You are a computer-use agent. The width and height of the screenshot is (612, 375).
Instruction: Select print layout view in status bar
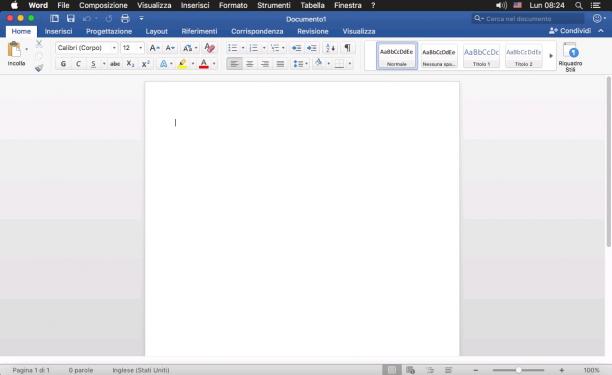pyautogui.click(x=391, y=370)
